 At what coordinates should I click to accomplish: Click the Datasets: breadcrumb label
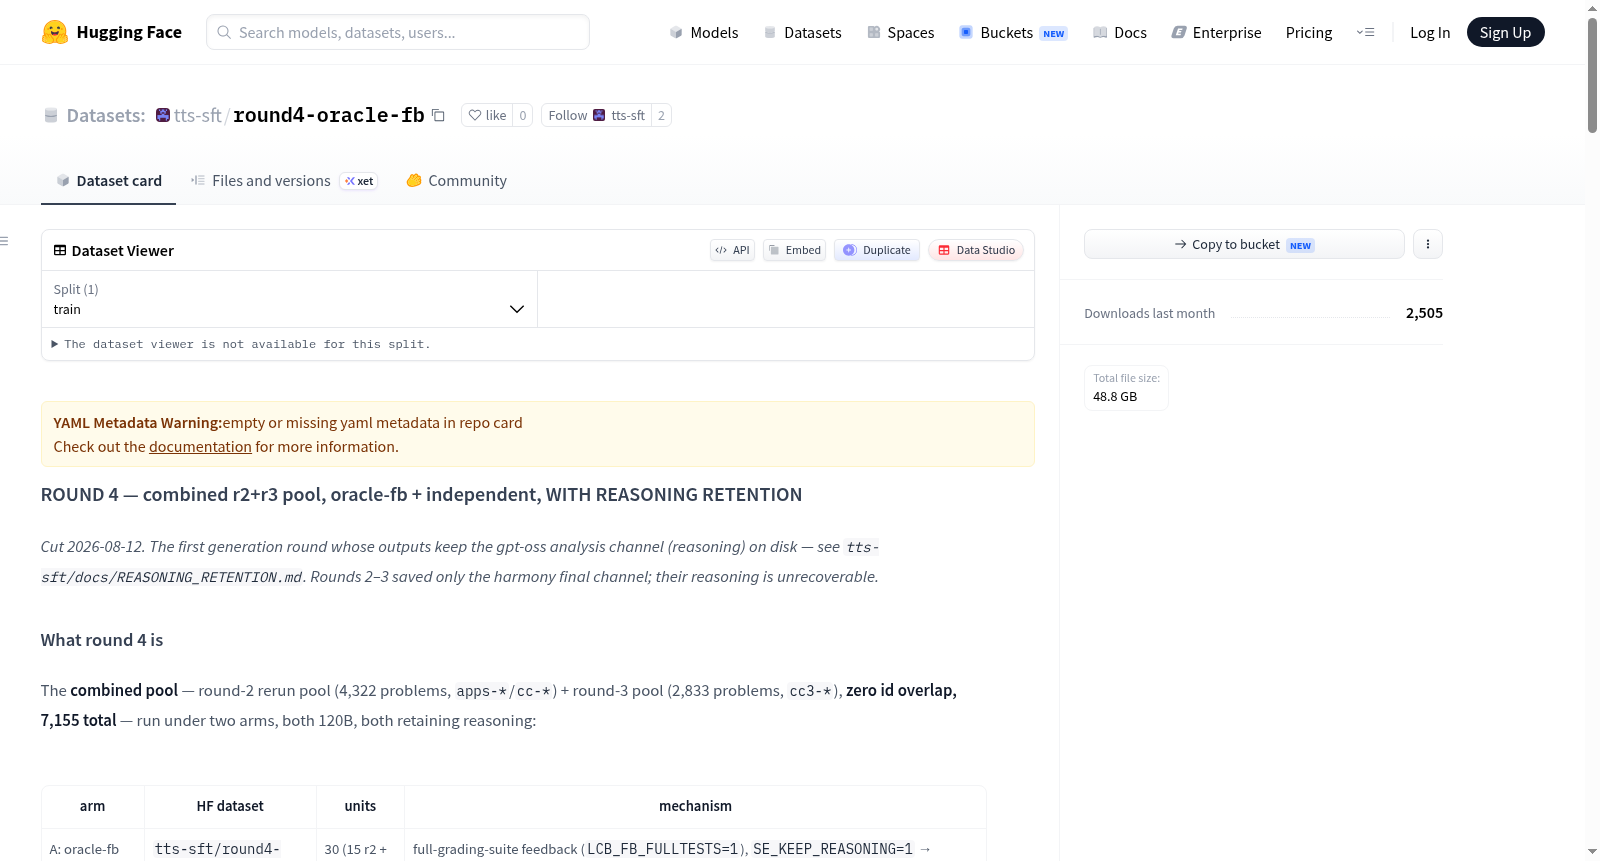(106, 115)
